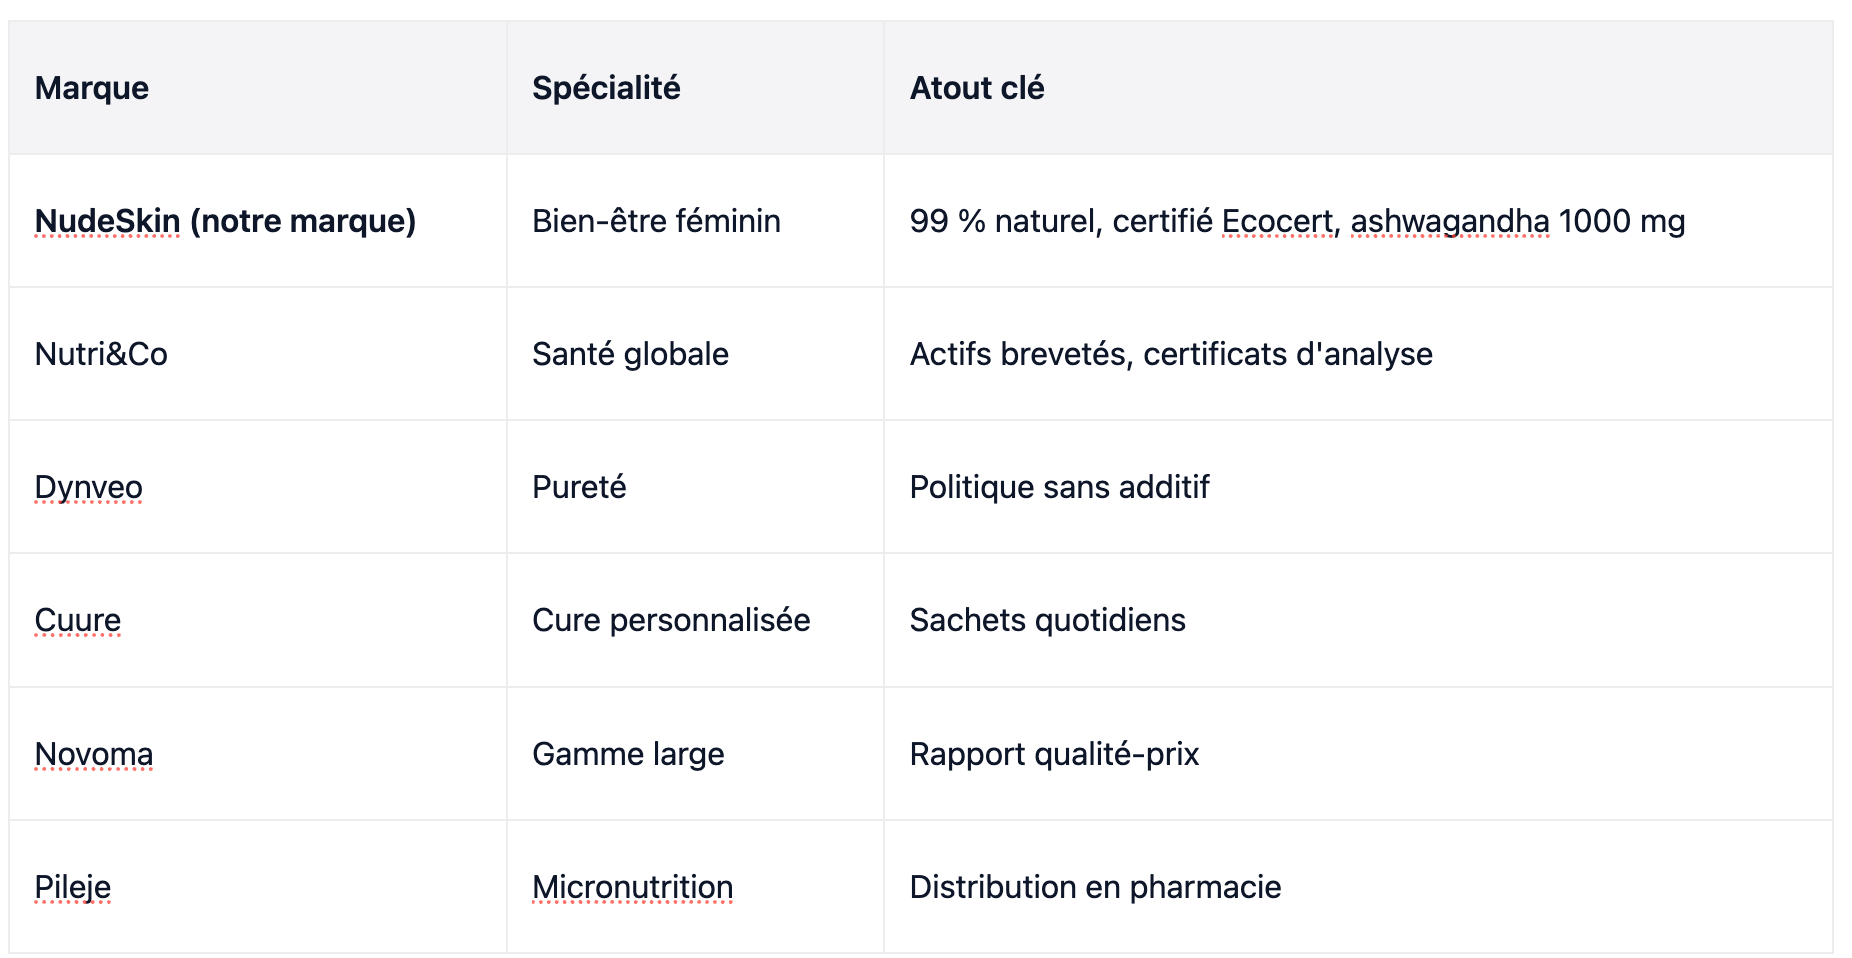Click the Actifs brevetés, certificats d'analyse cell
1852x958 pixels.
pyautogui.click(x=1358, y=354)
